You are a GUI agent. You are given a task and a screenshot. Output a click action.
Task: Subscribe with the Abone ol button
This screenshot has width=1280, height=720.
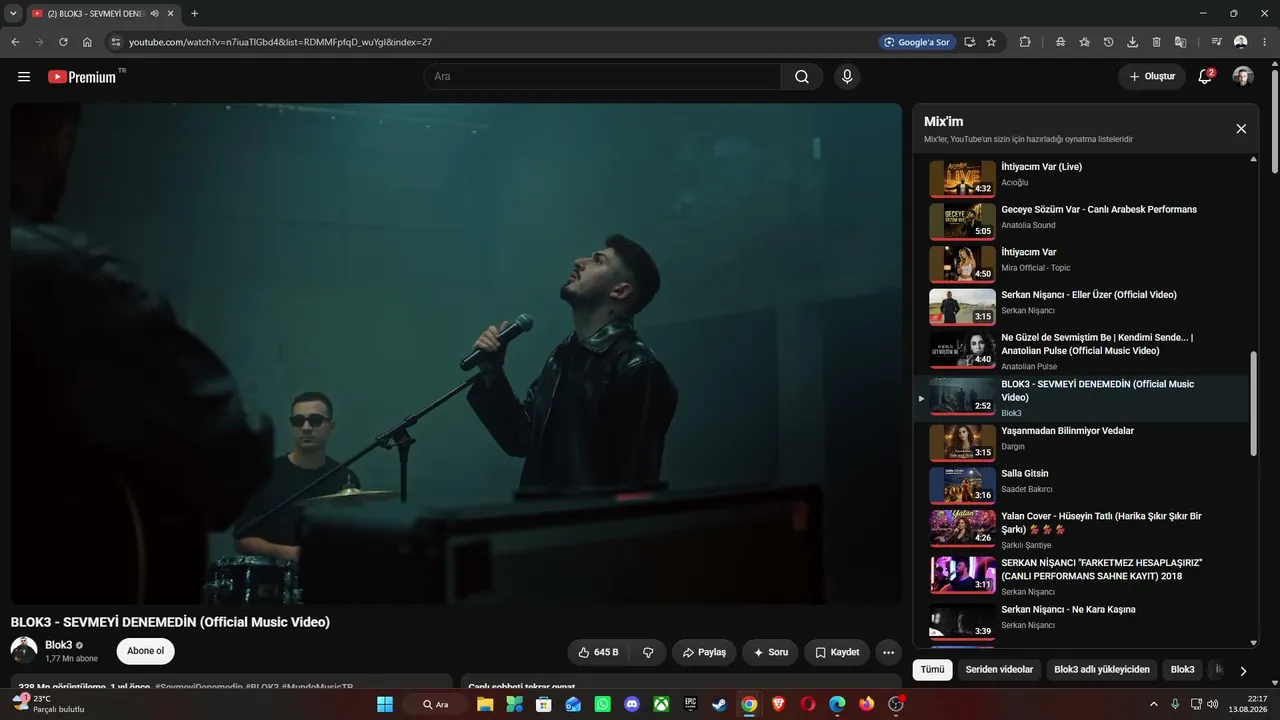(146, 651)
